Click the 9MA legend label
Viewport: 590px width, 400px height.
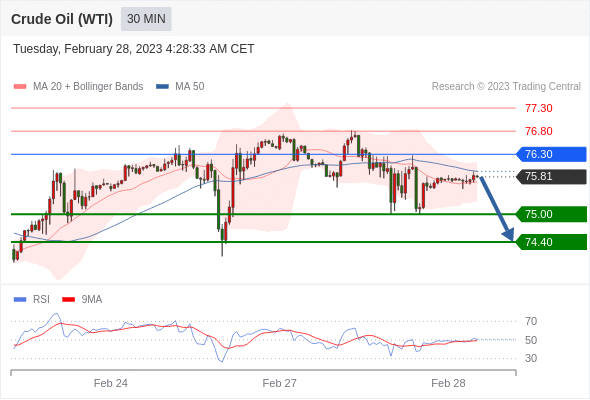tap(92, 300)
